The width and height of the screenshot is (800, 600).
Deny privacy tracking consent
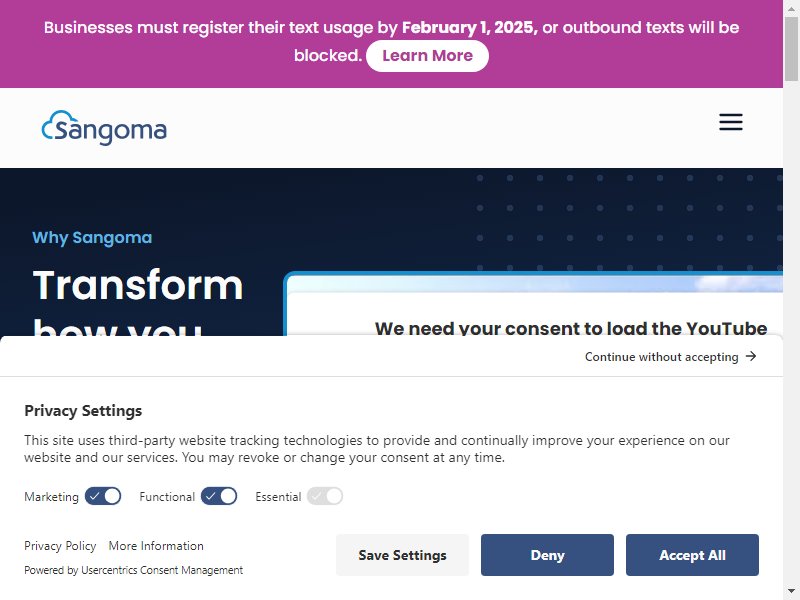pyautogui.click(x=547, y=555)
